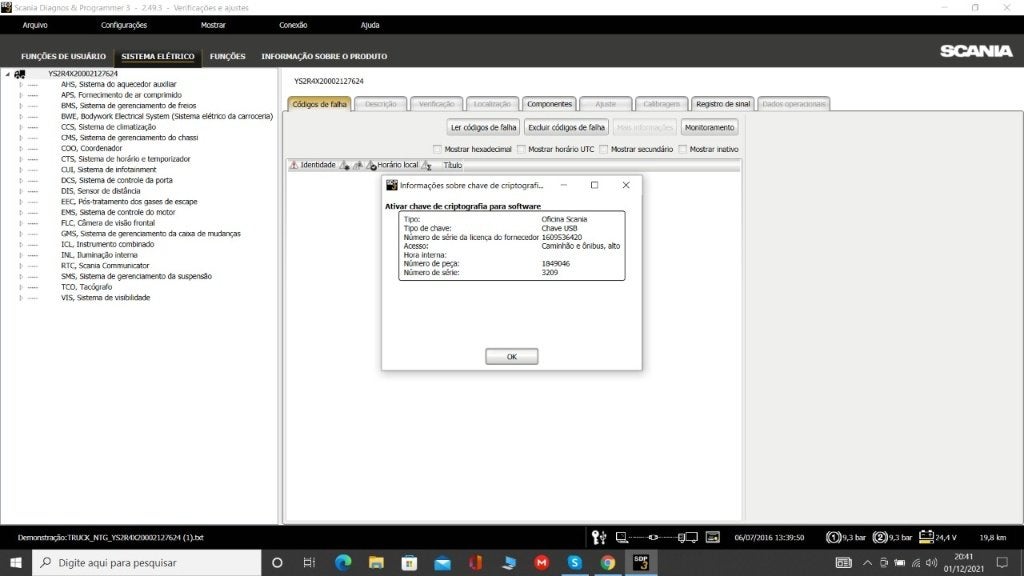Screen dimensions: 1024x576
Task: Enable Mostrar inativo checkbox
Action: tap(682, 149)
